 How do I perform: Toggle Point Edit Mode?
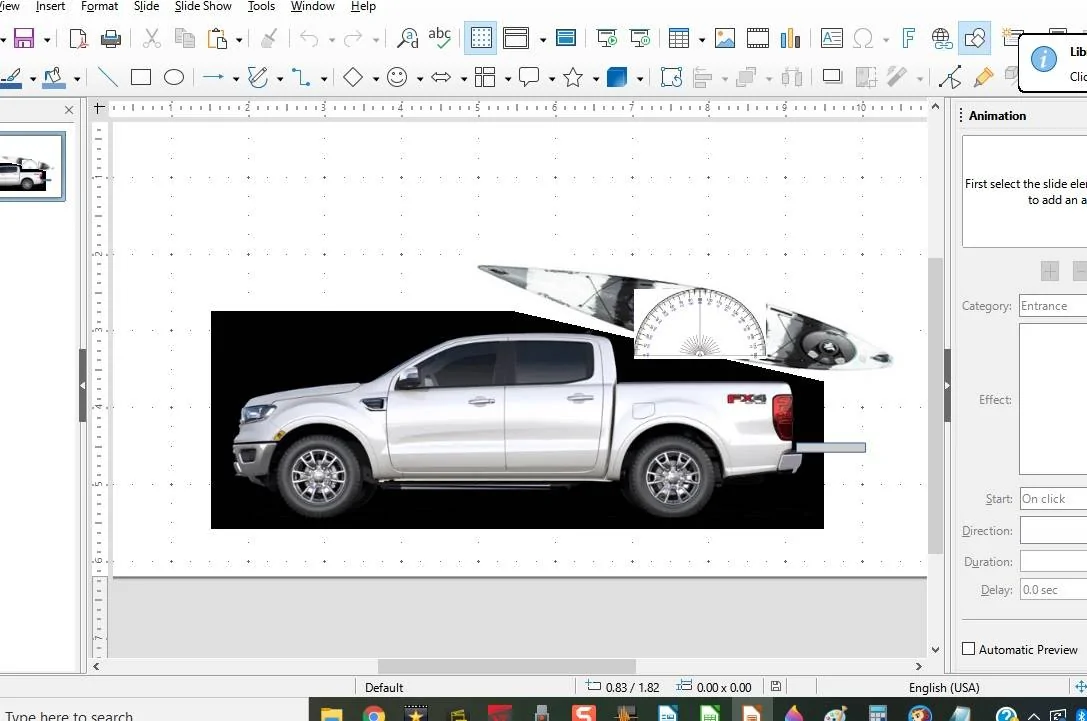(x=950, y=77)
